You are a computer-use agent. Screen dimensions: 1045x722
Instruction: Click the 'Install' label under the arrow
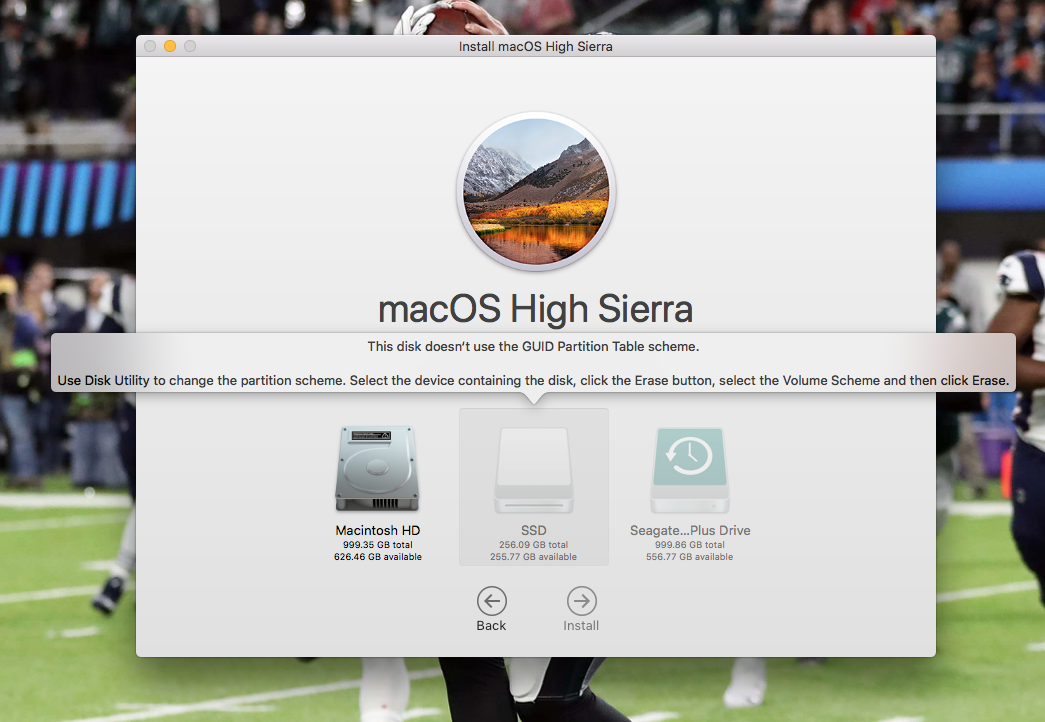pos(581,625)
